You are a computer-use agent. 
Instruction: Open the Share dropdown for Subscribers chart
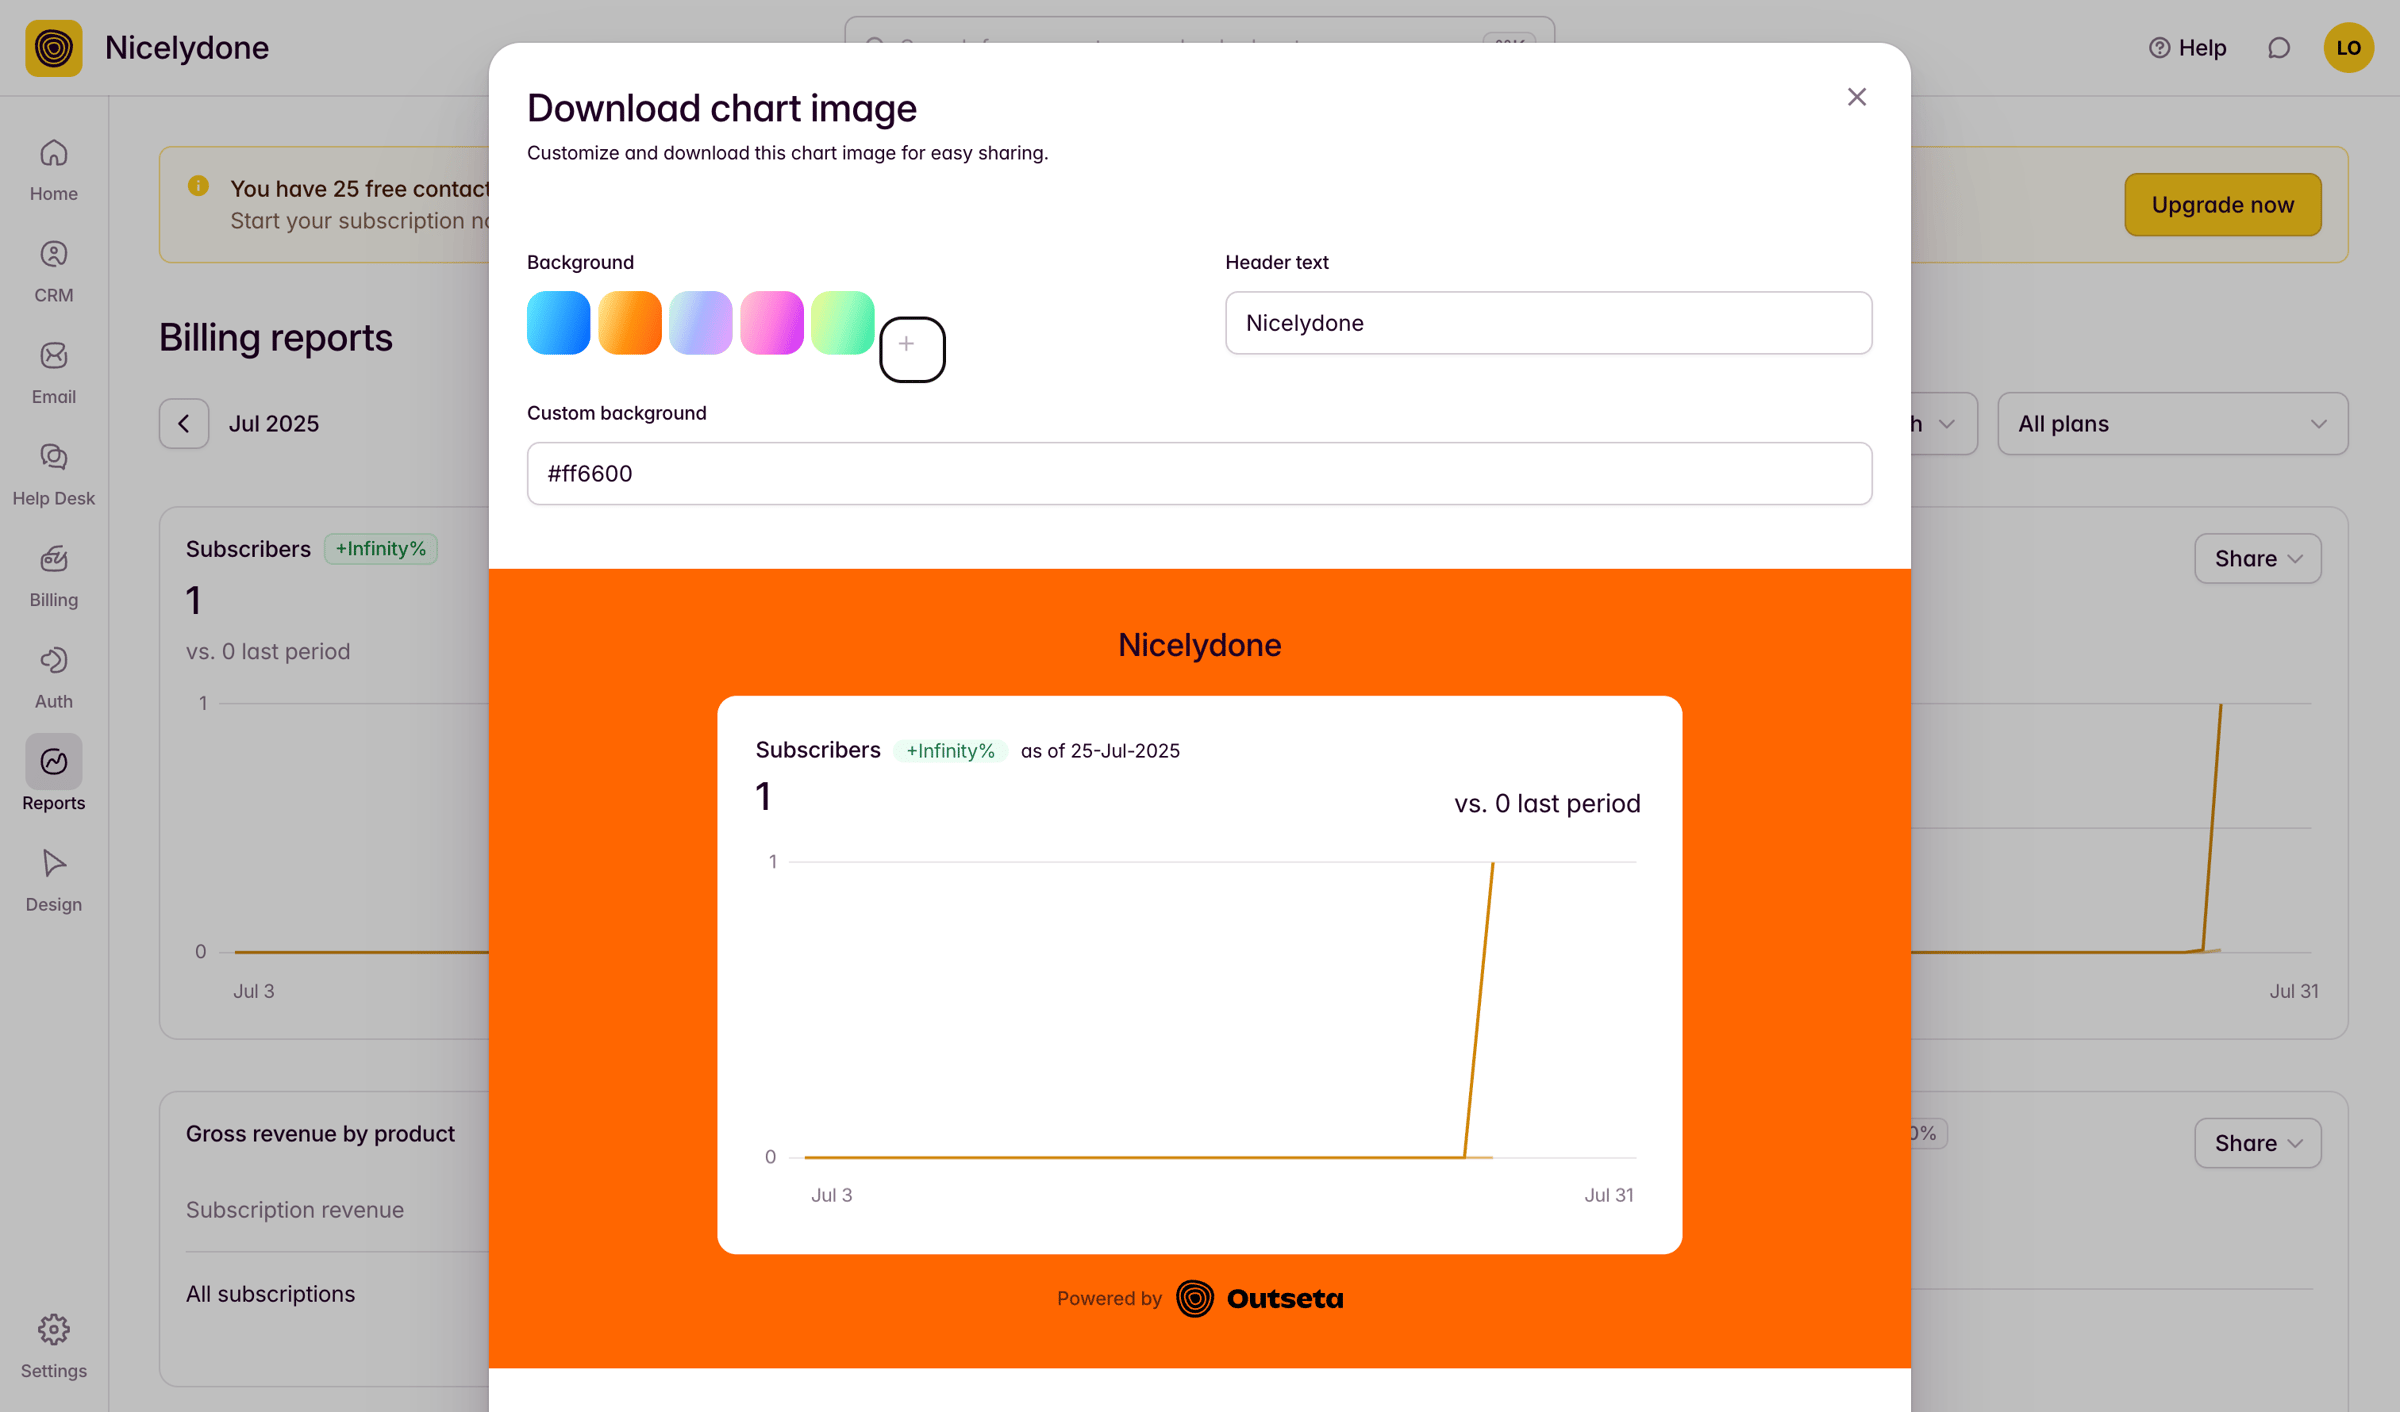point(2257,559)
